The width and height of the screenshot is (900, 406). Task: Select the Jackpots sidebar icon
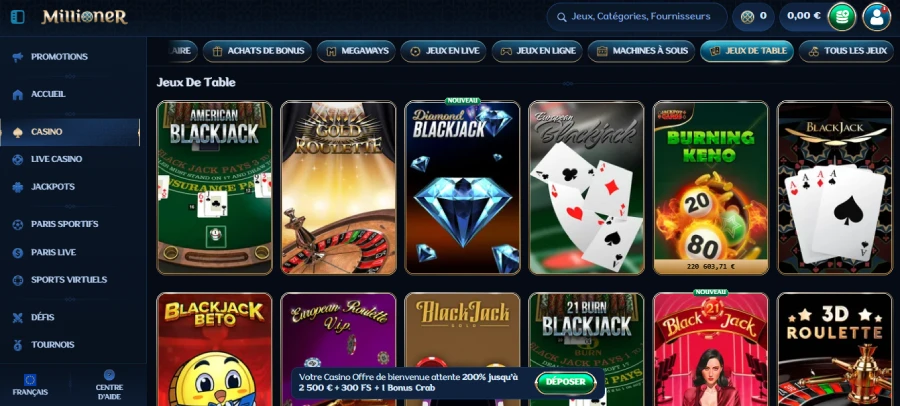18,187
